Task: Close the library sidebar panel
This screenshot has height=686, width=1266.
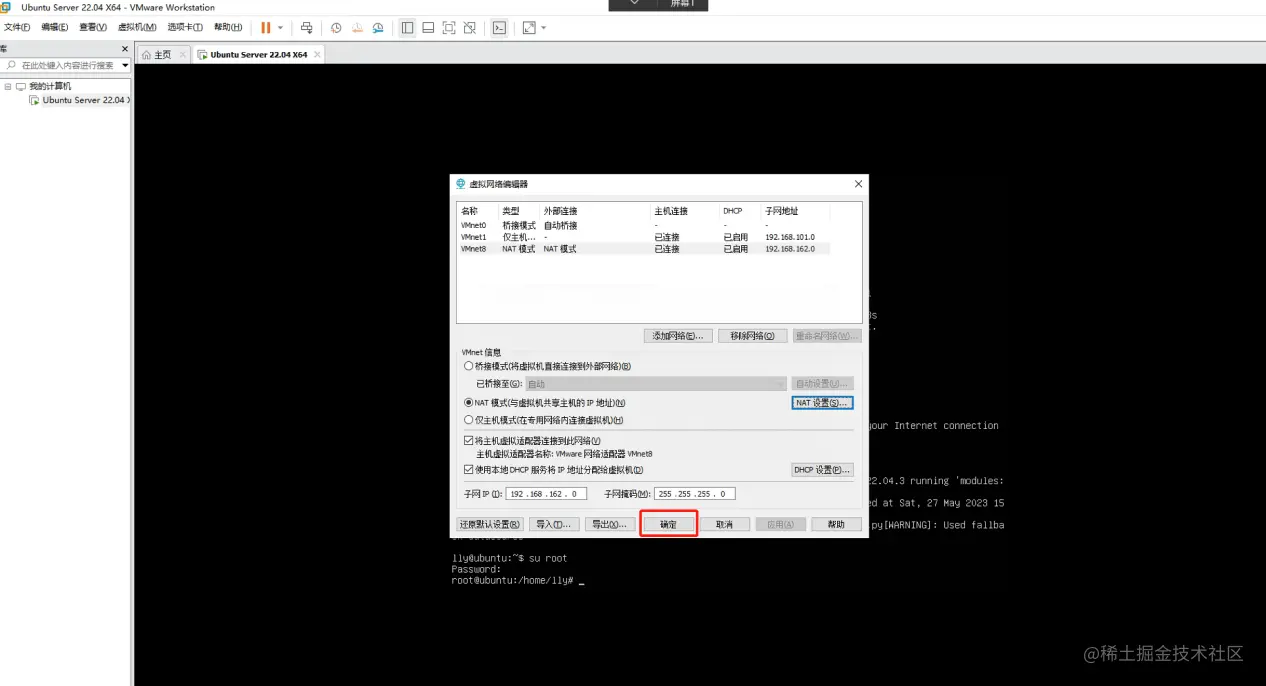Action: [125, 48]
